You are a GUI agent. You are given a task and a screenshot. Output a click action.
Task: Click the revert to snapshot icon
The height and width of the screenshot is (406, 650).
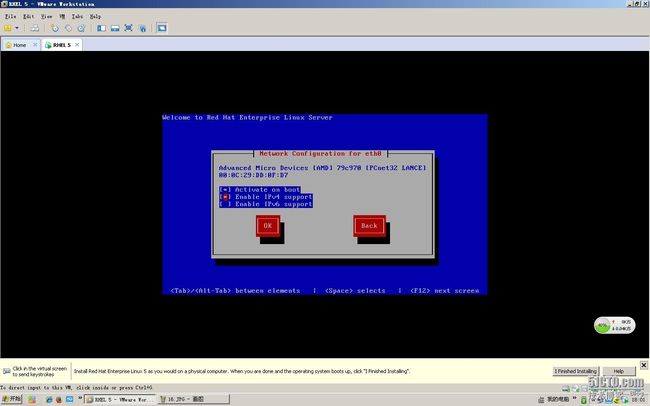[x=68, y=28]
